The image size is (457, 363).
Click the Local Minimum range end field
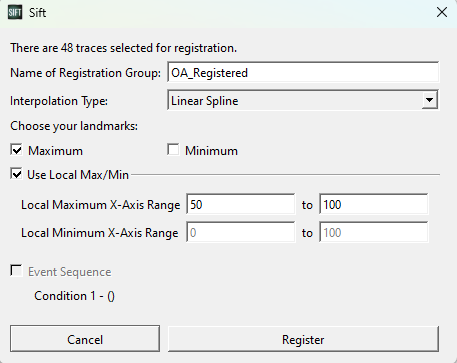tap(374, 232)
